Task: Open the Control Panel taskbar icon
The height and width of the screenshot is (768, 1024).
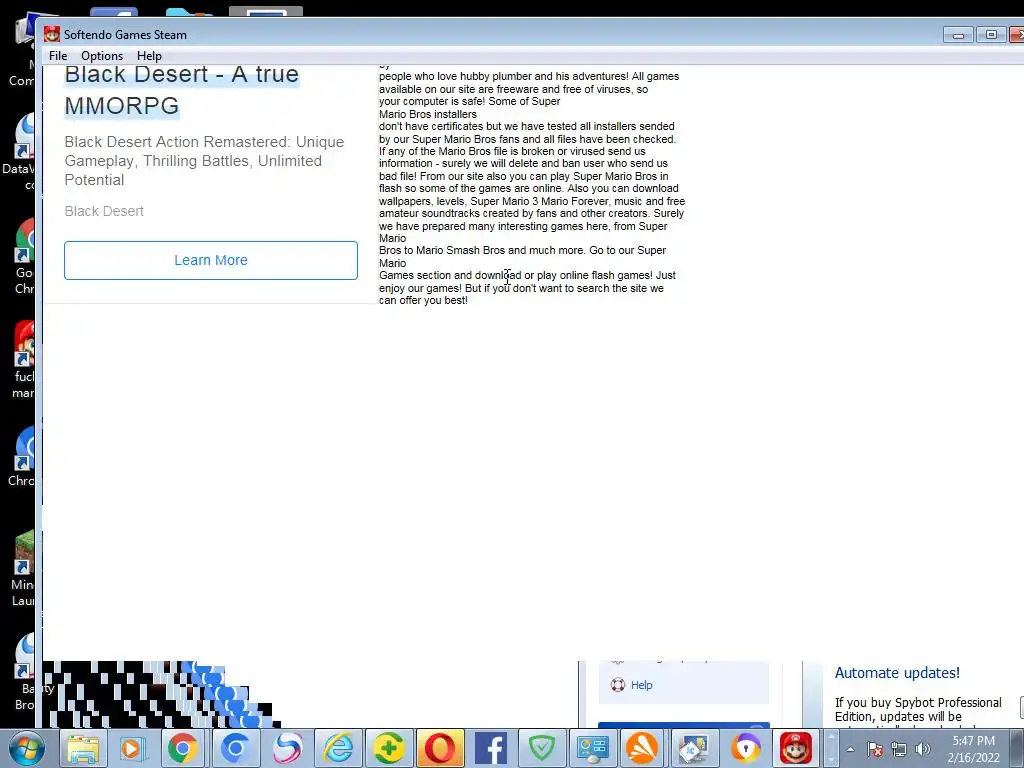Action: click(592, 748)
